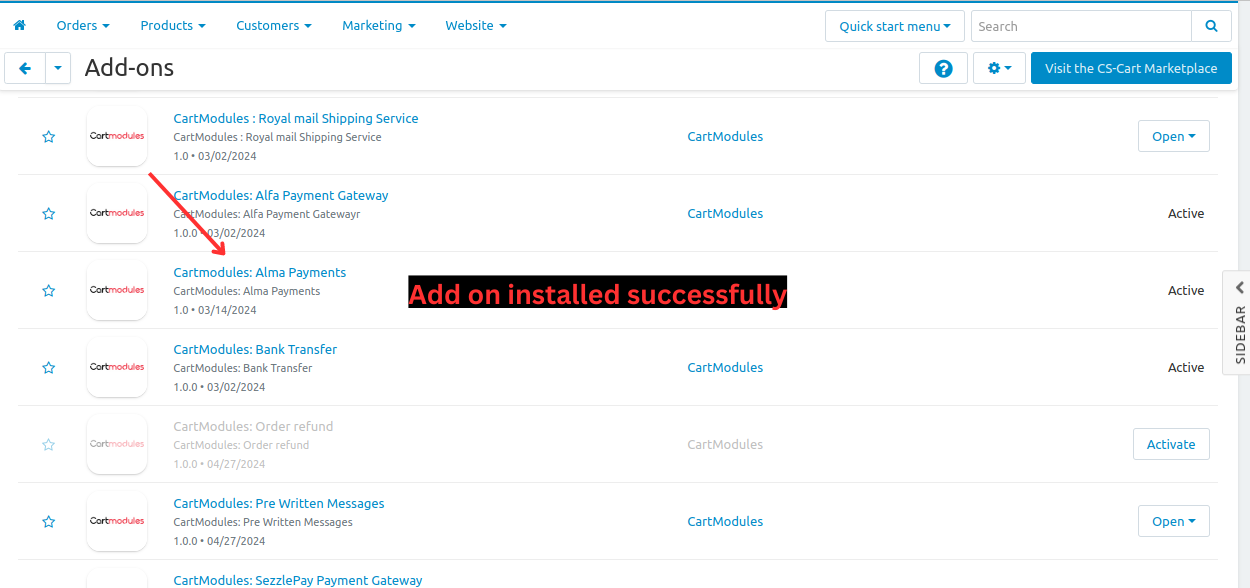Go back using the arrow button

pos(25,68)
